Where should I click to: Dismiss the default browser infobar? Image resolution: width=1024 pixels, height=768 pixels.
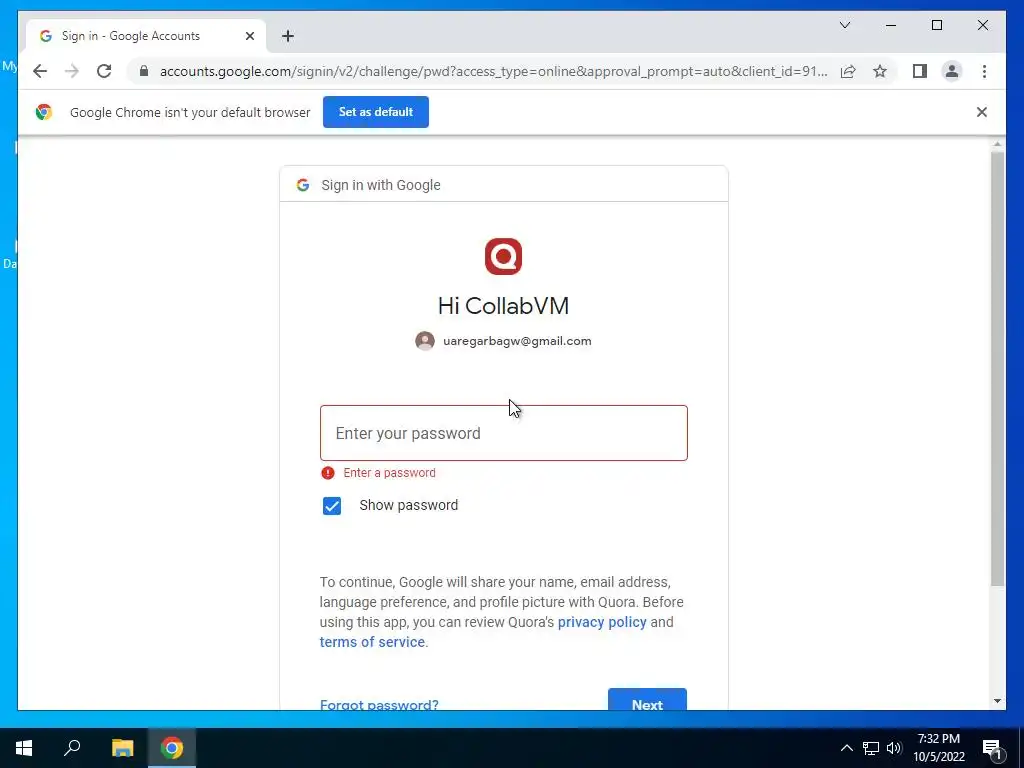[982, 112]
